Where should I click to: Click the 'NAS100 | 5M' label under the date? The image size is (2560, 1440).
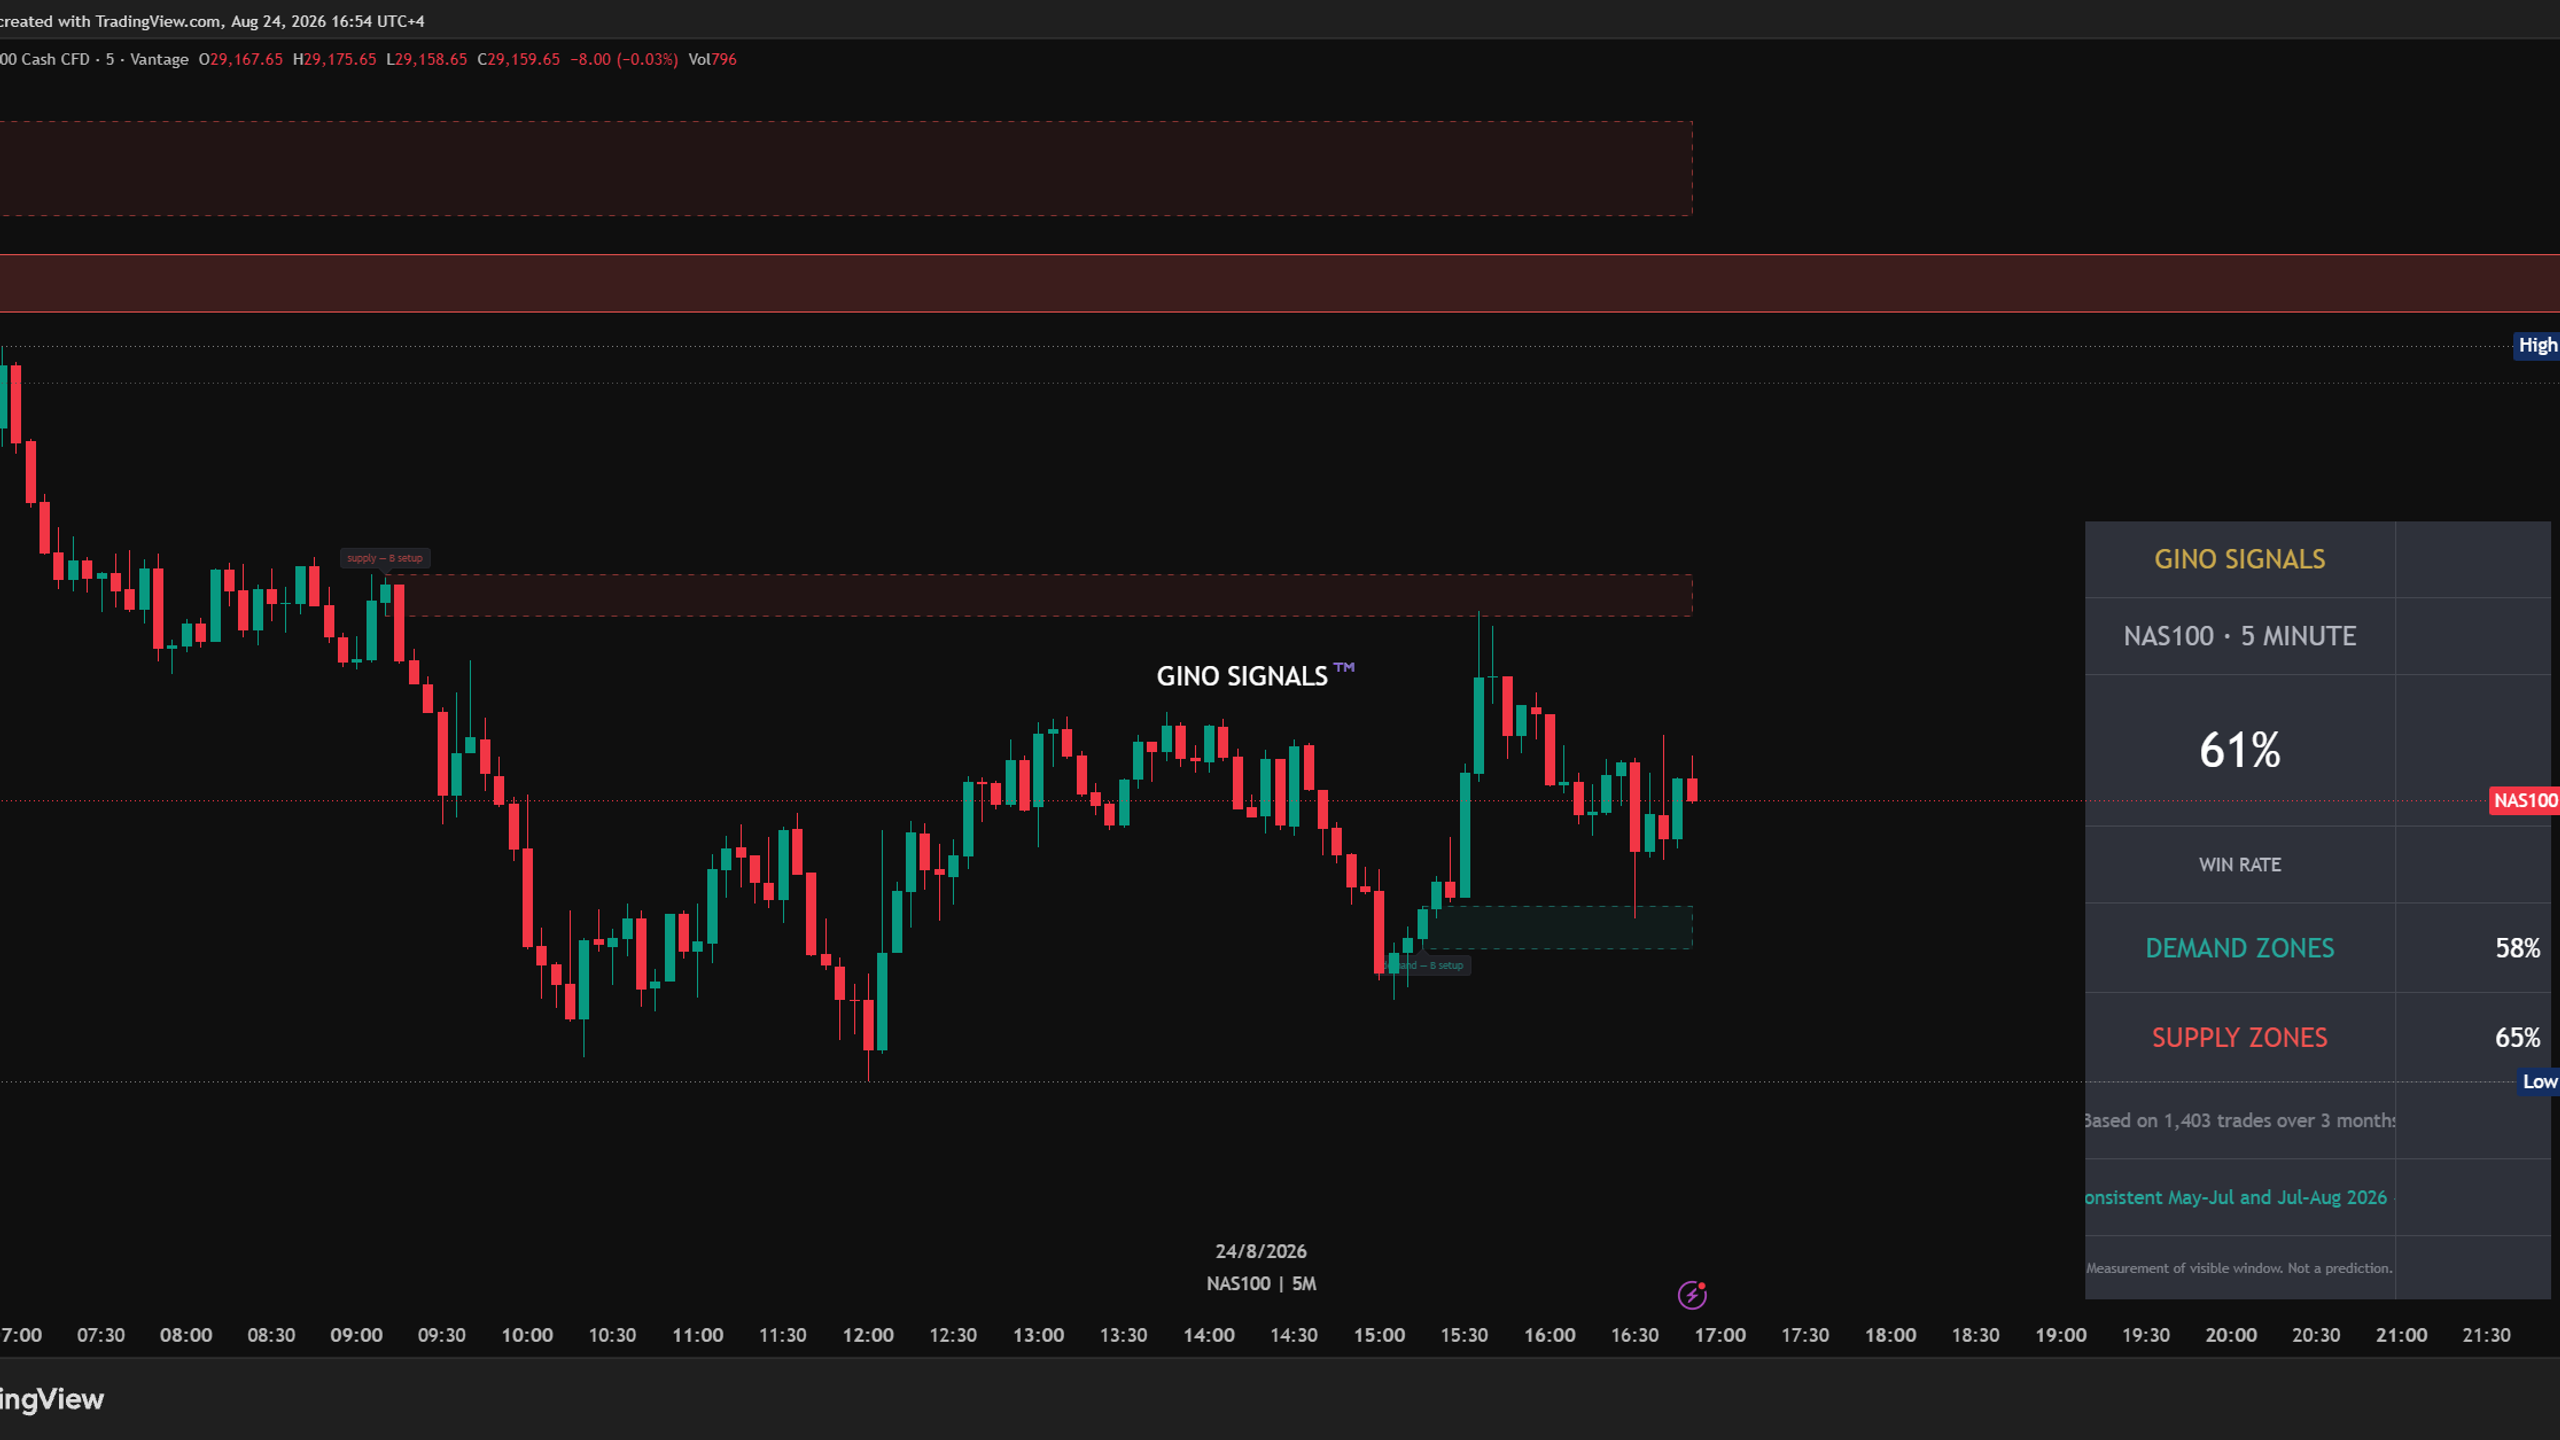[x=1260, y=1283]
